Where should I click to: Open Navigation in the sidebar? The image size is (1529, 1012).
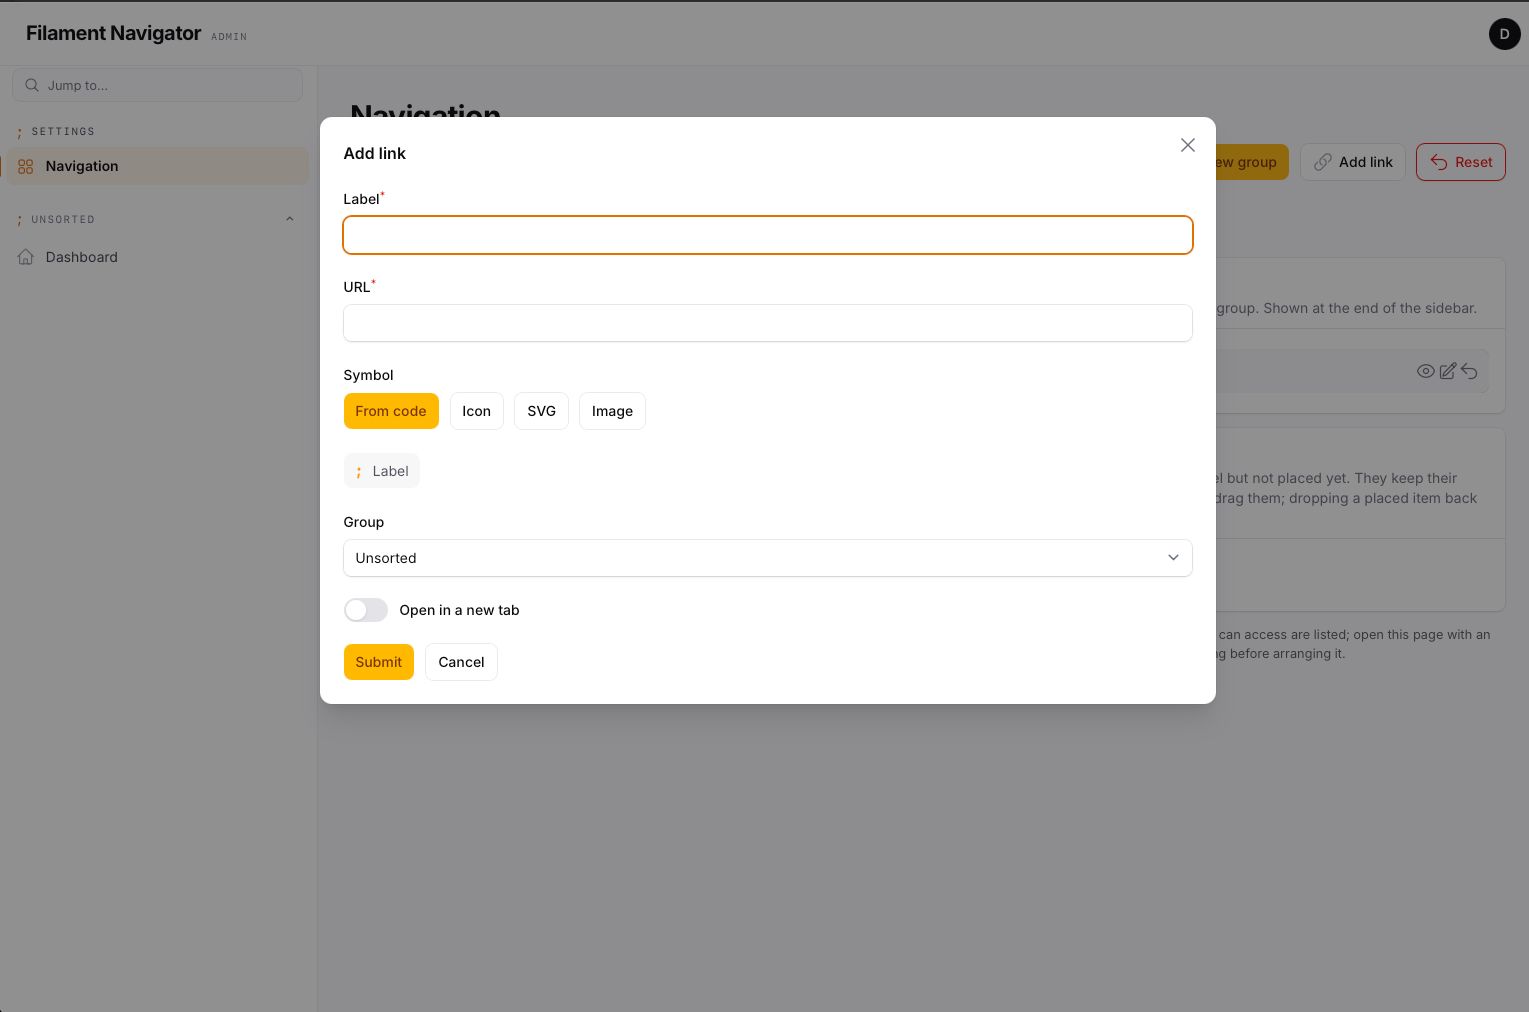pyautogui.click(x=158, y=166)
